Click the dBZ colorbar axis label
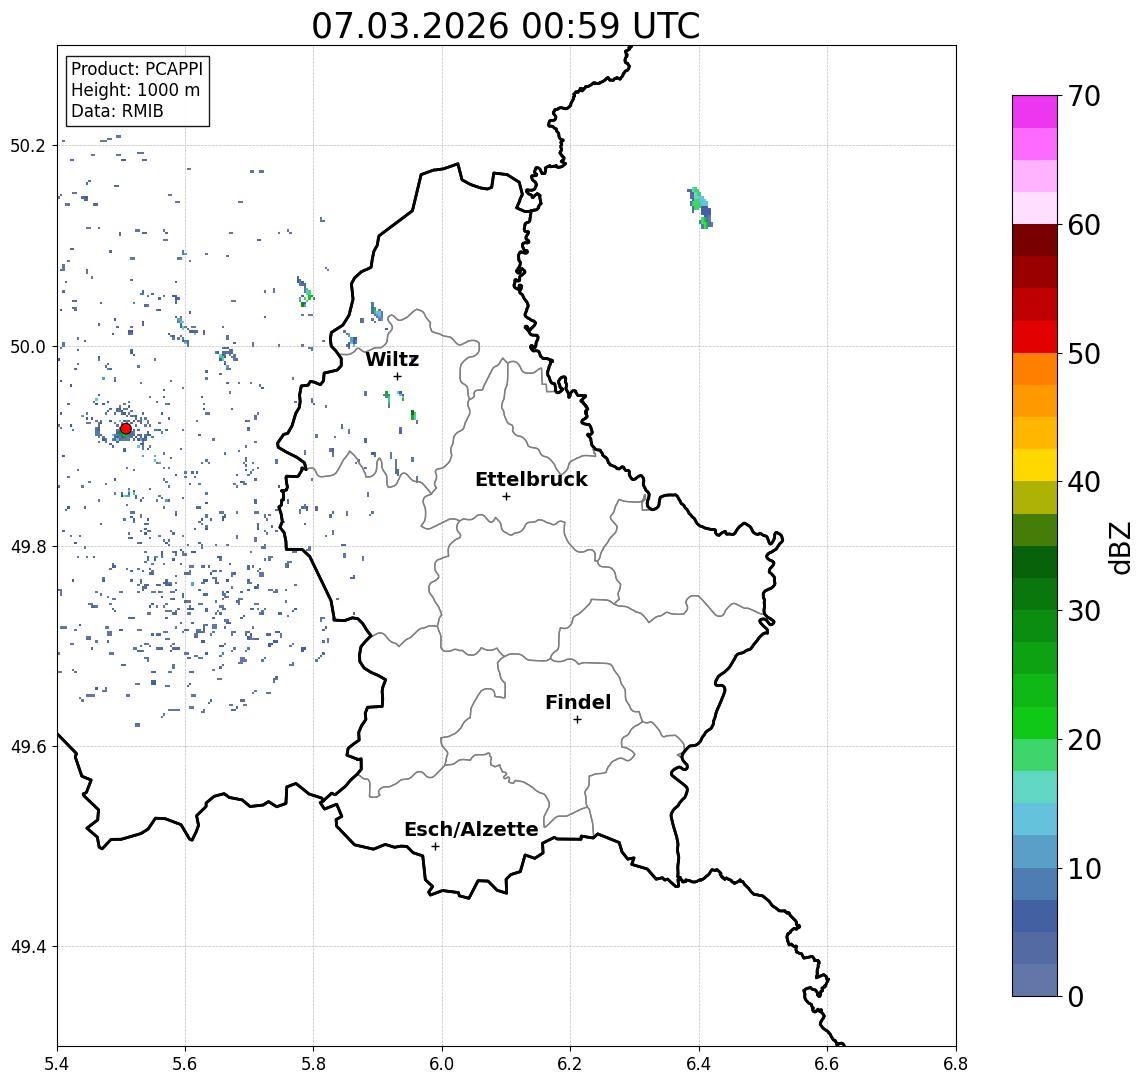The image size is (1145, 1084). [x=1119, y=548]
